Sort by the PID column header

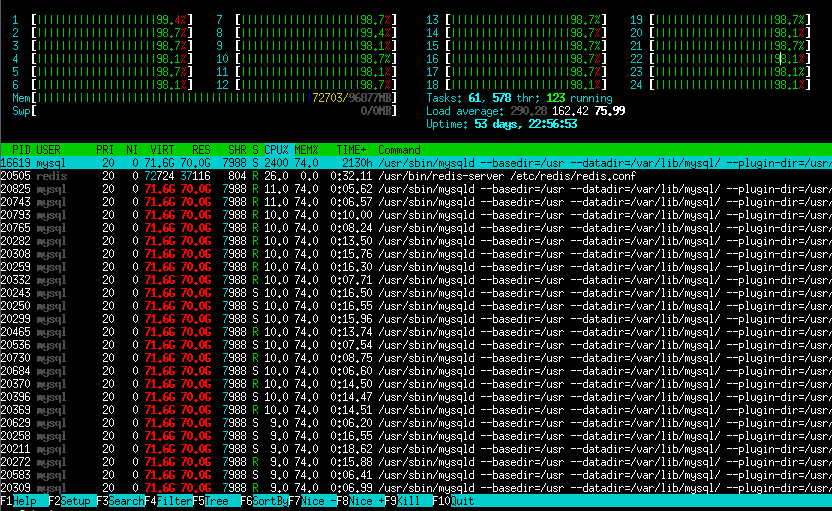click(21, 150)
